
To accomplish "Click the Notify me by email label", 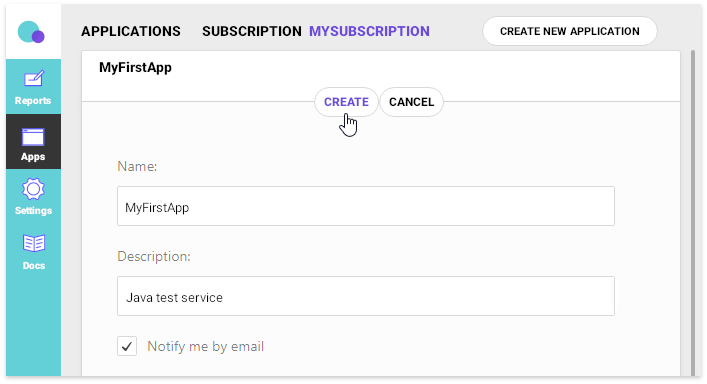I will 206,346.
